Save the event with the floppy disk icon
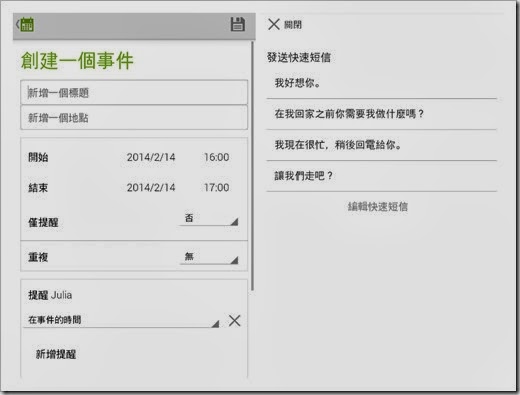520x395 pixels. 238,24
